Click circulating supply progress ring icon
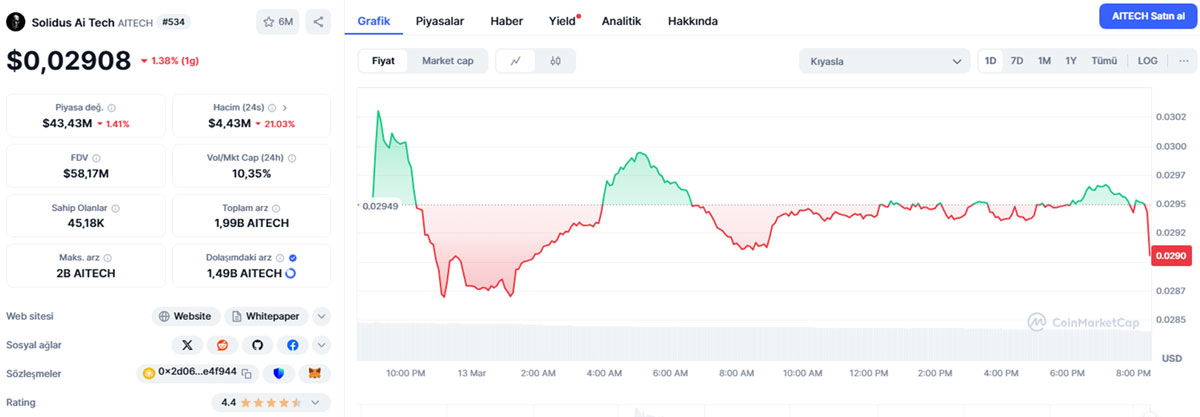1200x417 pixels. pos(291,273)
